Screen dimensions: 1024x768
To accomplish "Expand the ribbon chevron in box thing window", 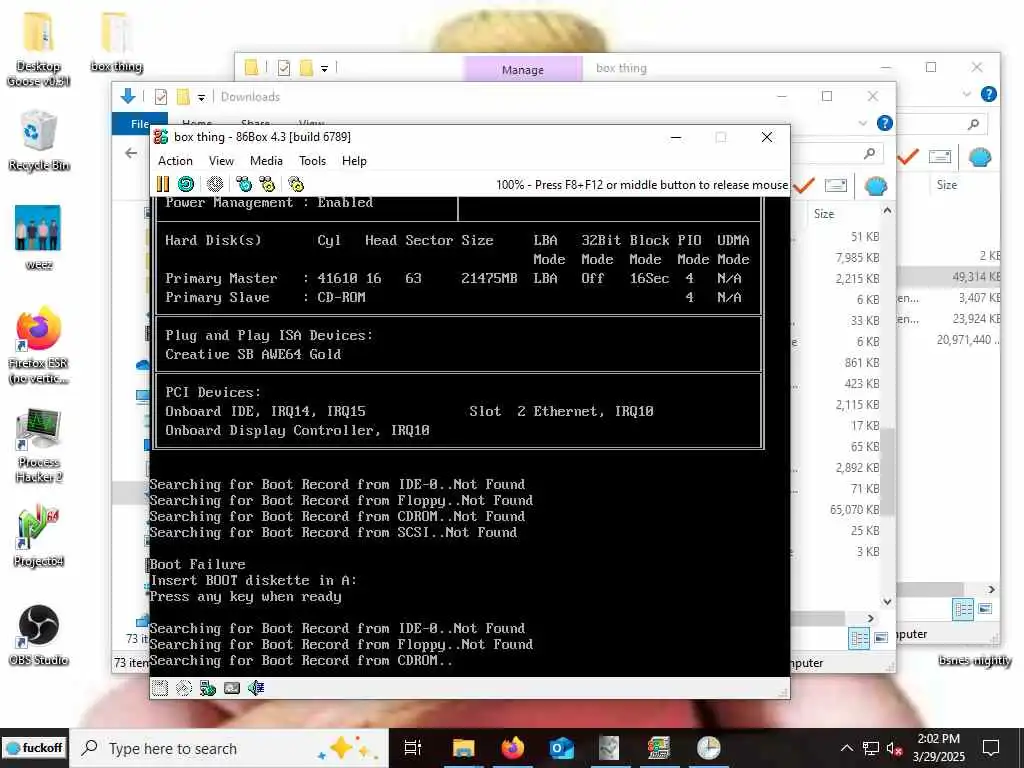I will point(967,94).
